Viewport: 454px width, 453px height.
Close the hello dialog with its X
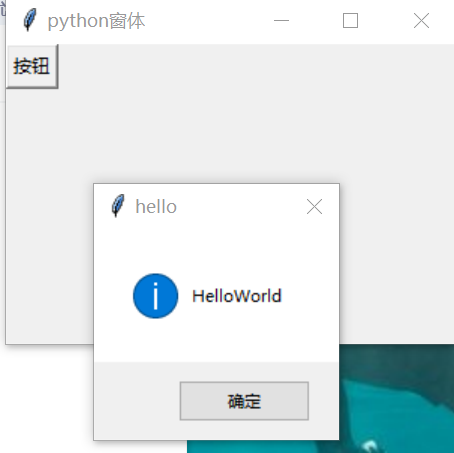pyautogui.click(x=314, y=206)
